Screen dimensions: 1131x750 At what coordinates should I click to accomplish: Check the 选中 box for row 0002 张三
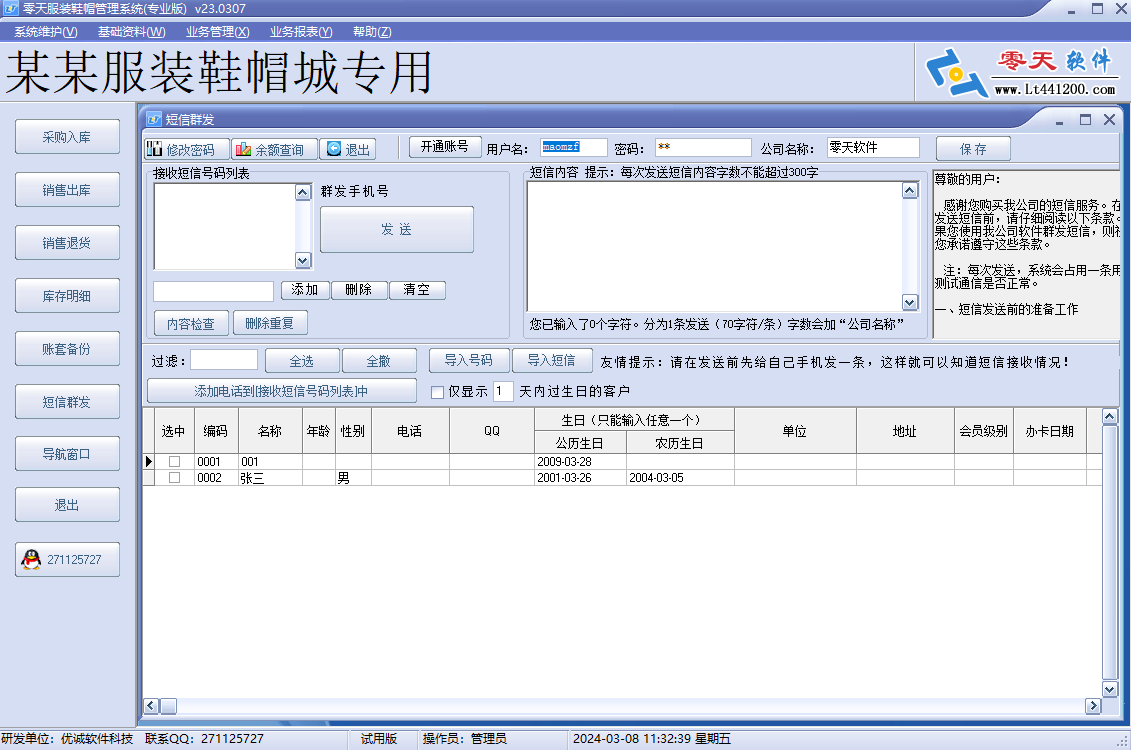click(x=174, y=477)
